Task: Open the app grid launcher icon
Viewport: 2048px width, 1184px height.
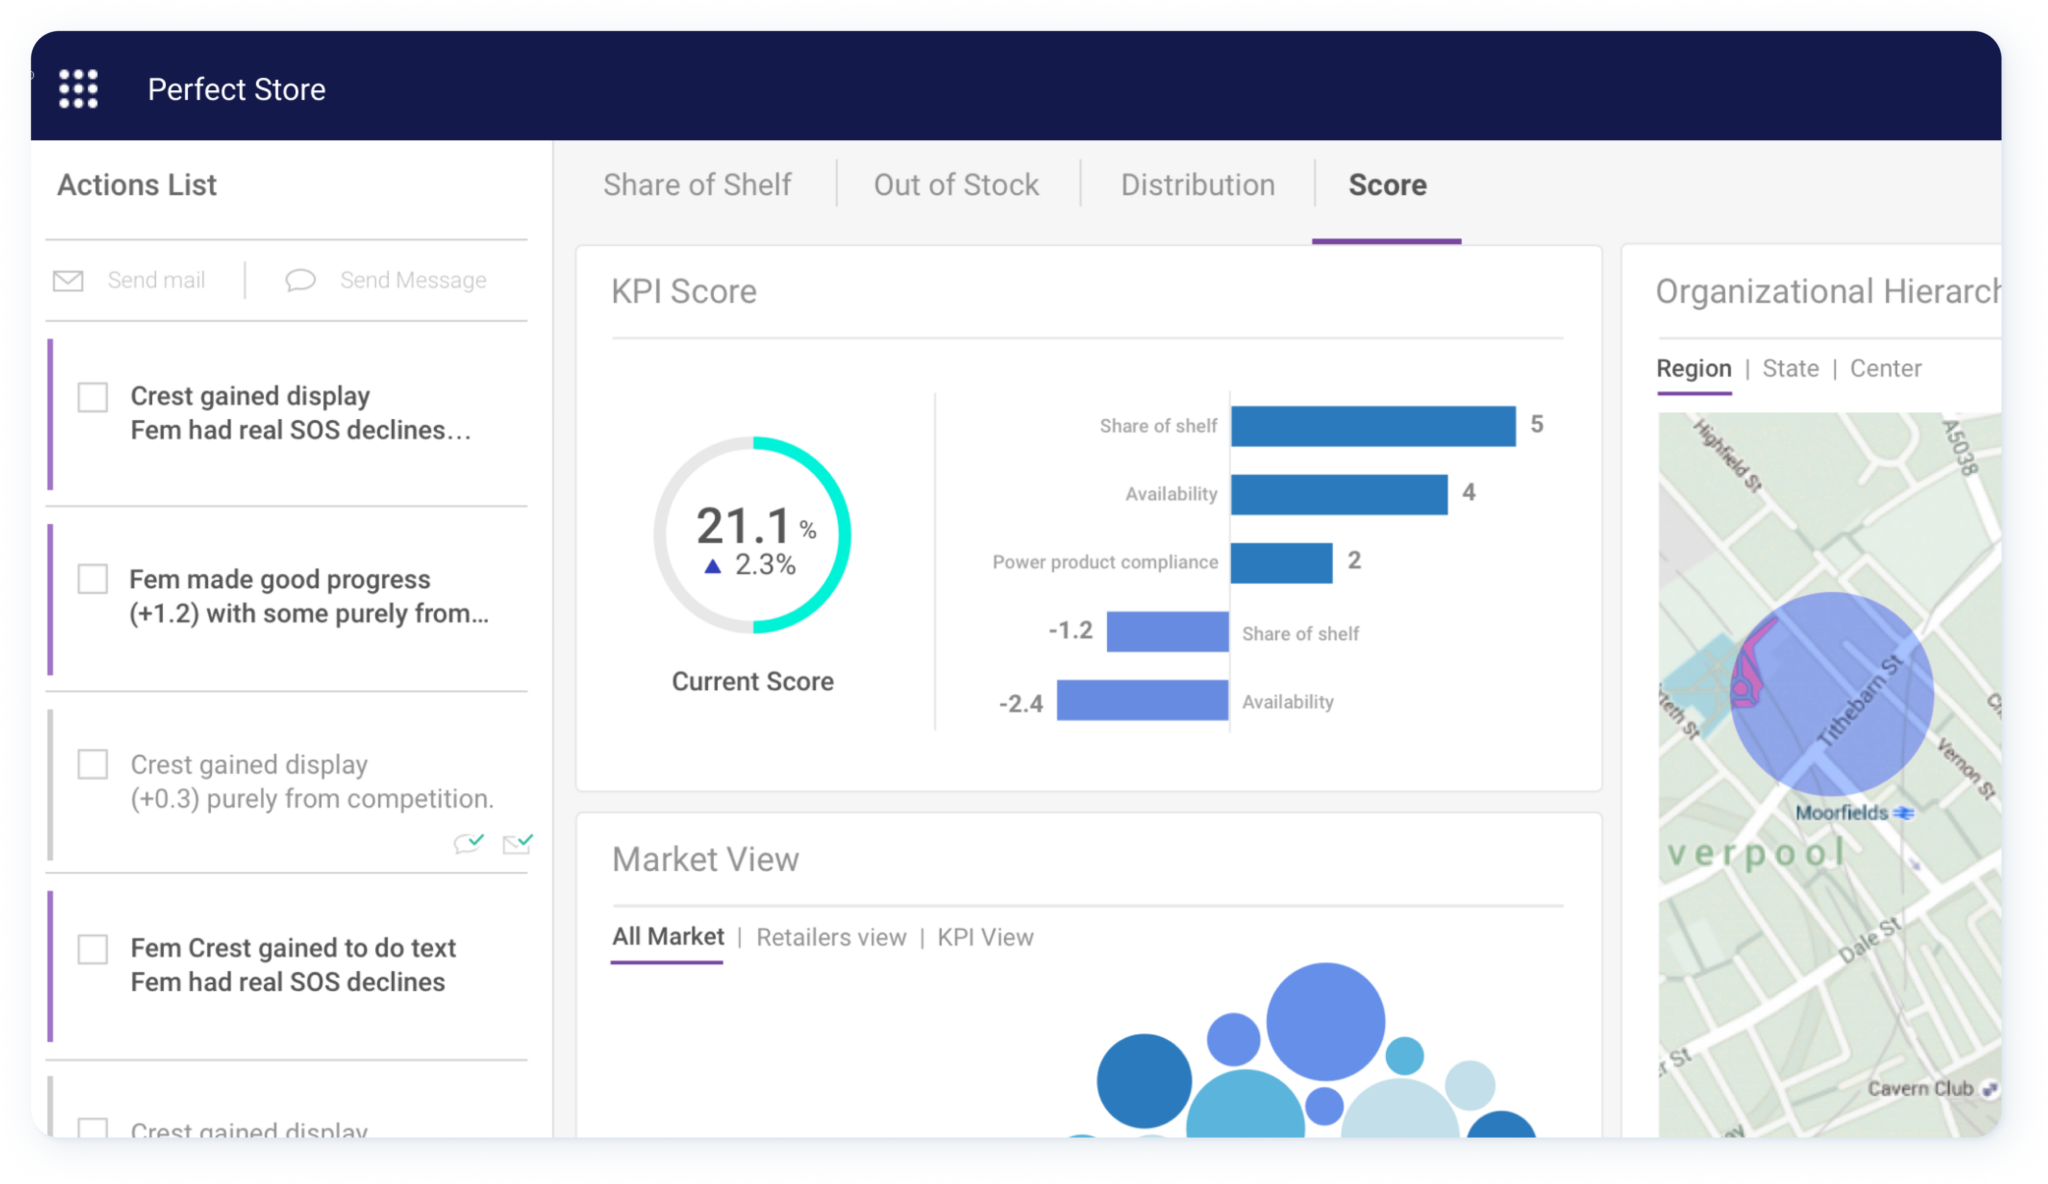Action: click(78, 89)
